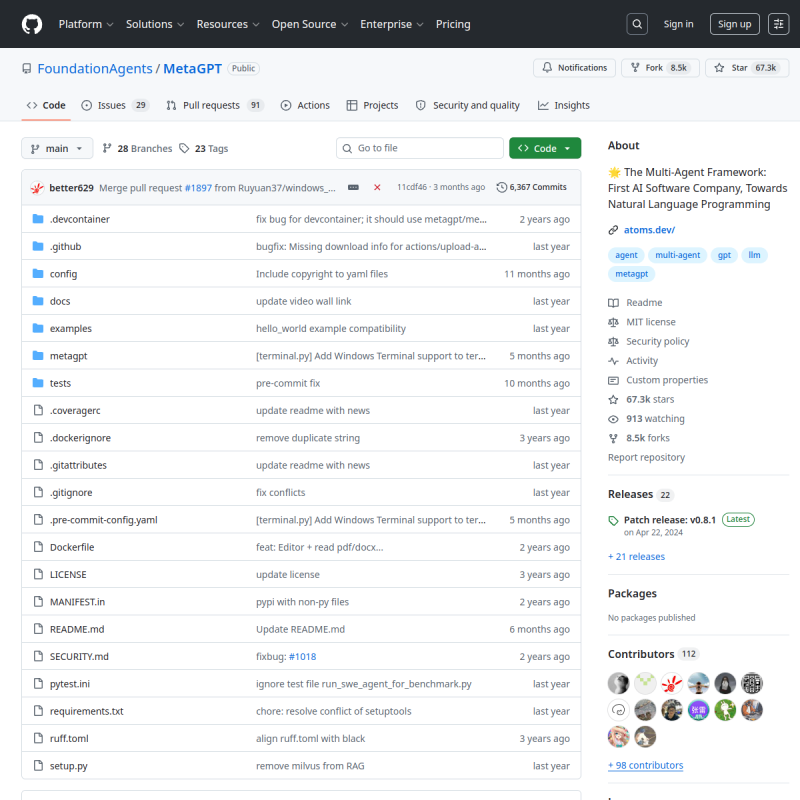Viewport: 800px width, 800px height.
Task: Click the eye icon beside 913 watching
Action: coord(613,419)
